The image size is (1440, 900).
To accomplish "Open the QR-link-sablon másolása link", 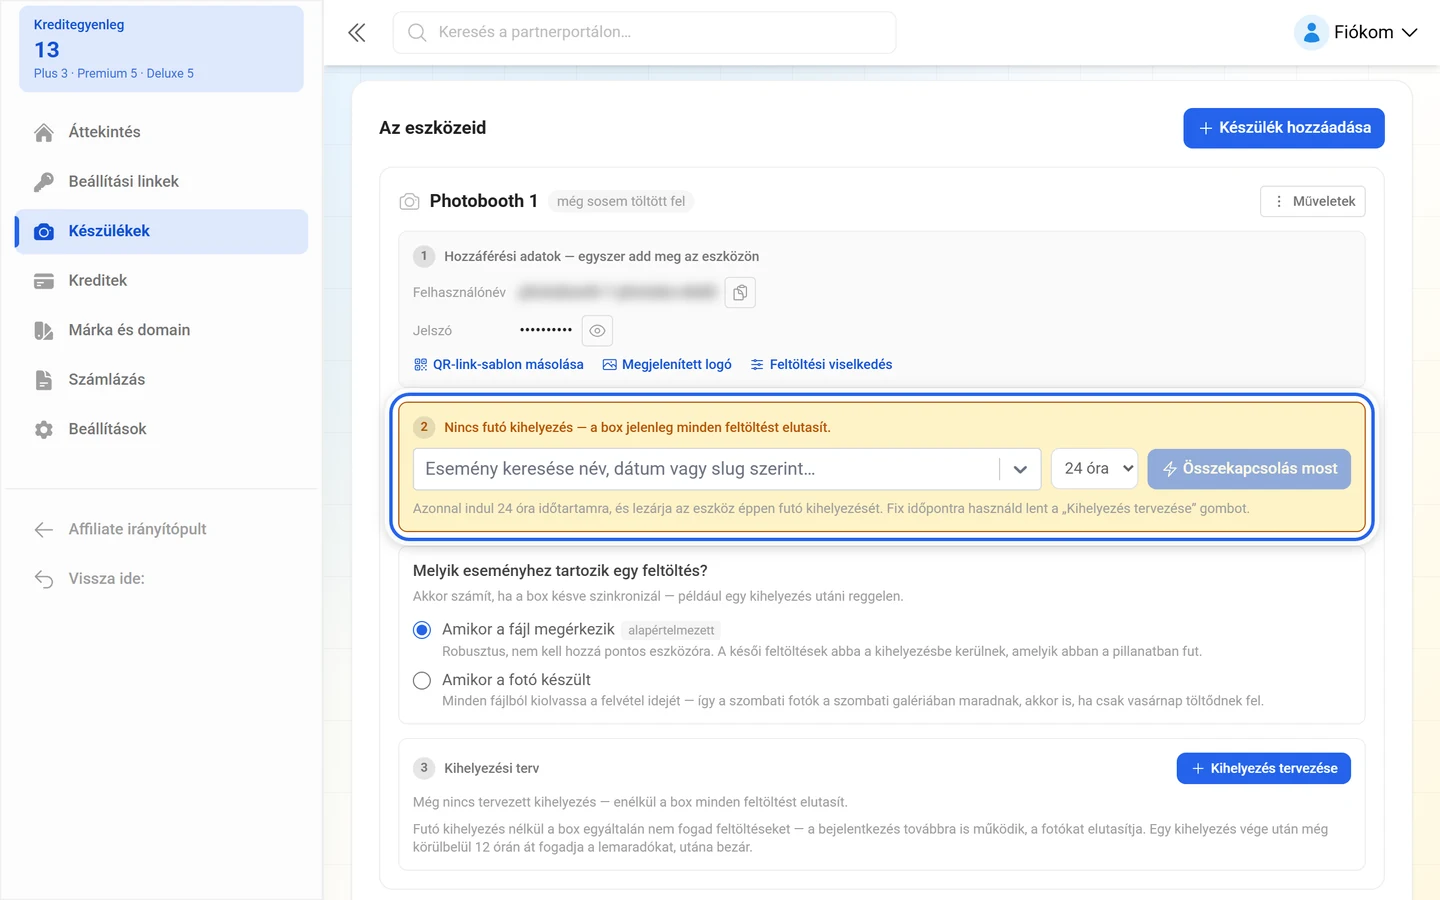I will (499, 365).
